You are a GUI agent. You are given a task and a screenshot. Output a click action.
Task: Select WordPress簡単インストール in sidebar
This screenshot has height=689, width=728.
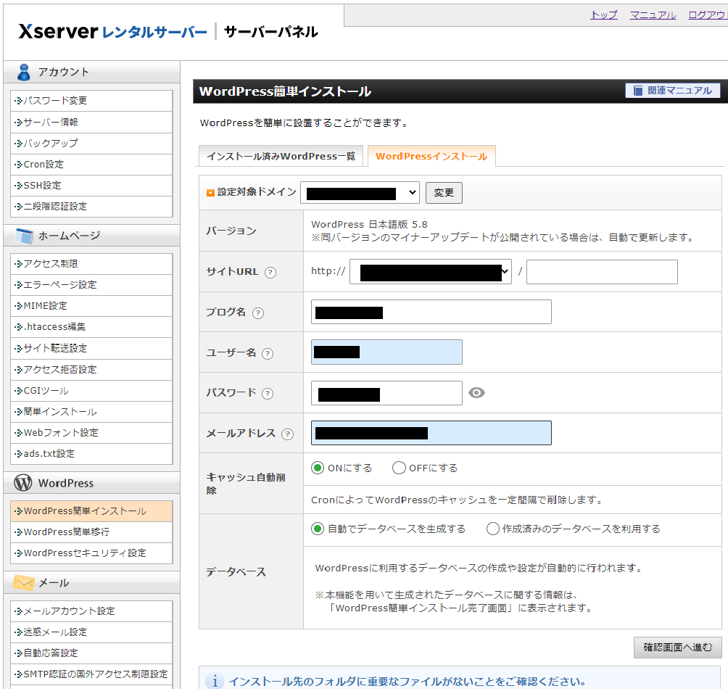pos(91,511)
